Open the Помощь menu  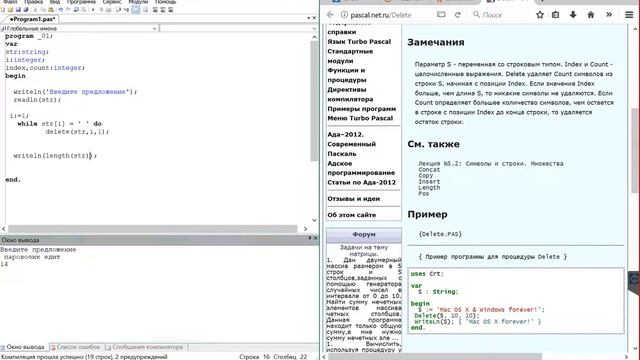165,2
